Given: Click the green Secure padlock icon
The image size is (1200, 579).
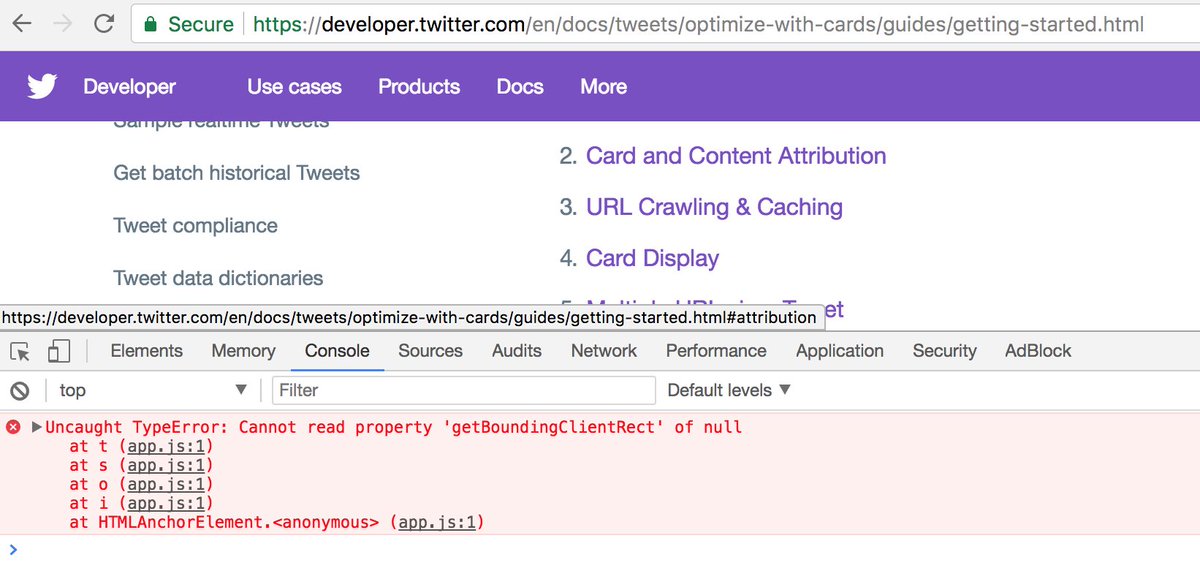Looking at the screenshot, I should click(x=149, y=23).
